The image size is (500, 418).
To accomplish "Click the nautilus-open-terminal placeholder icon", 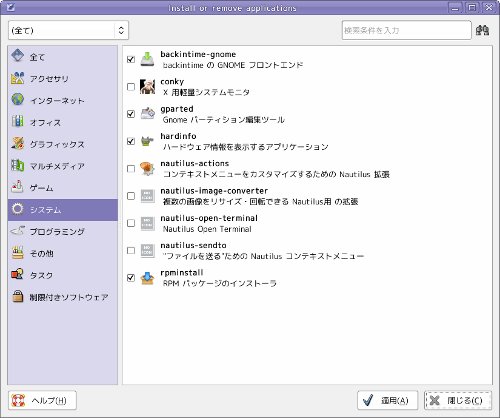I will [x=147, y=223].
